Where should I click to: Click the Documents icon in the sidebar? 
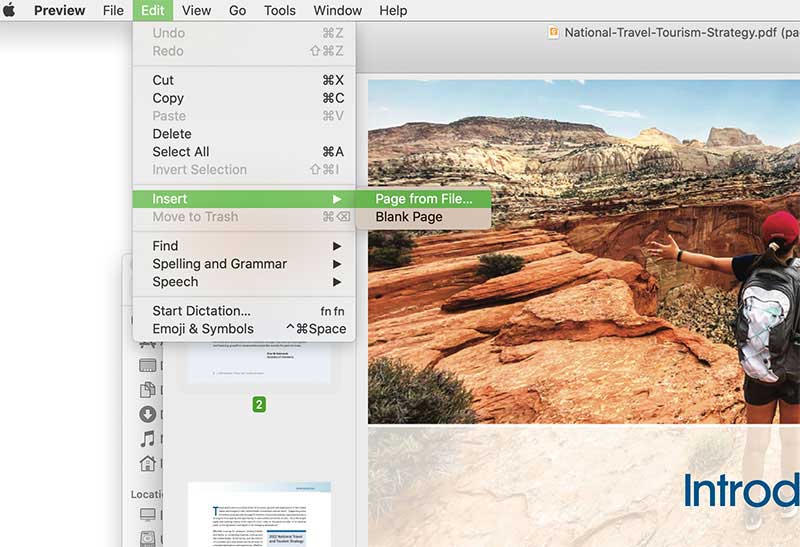pyautogui.click(x=148, y=390)
